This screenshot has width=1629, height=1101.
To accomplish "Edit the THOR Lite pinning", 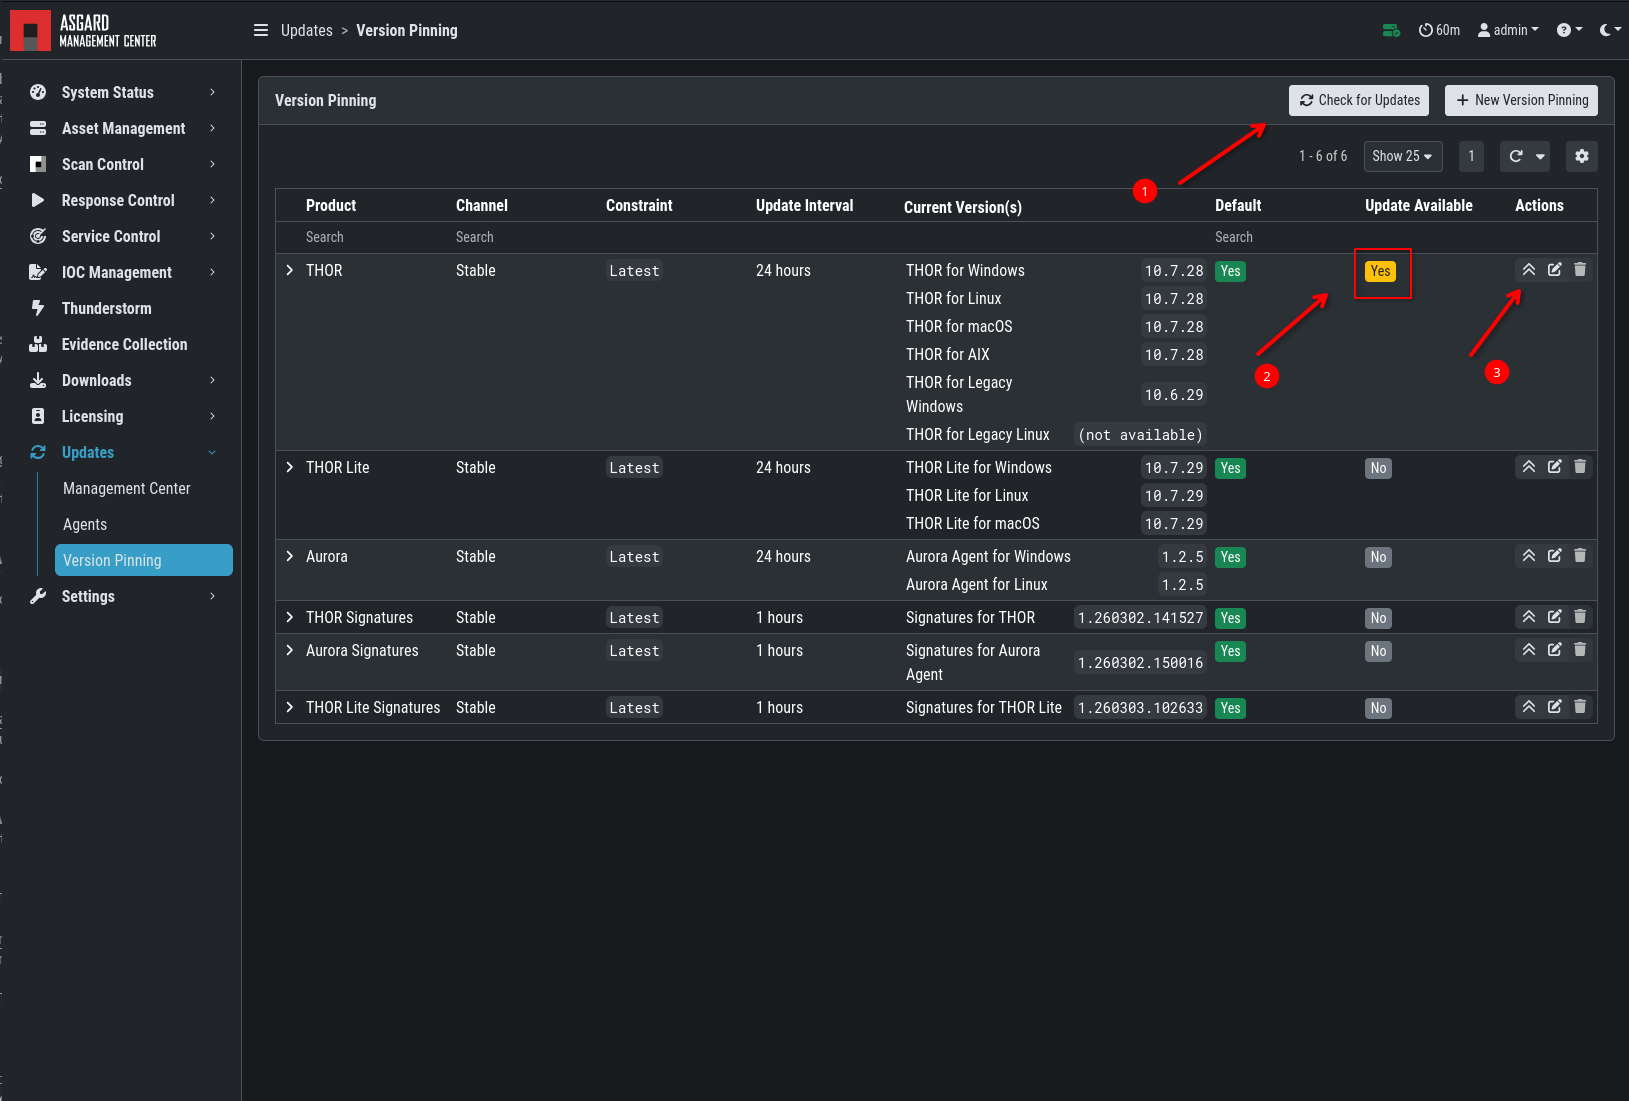I will 1555,466.
